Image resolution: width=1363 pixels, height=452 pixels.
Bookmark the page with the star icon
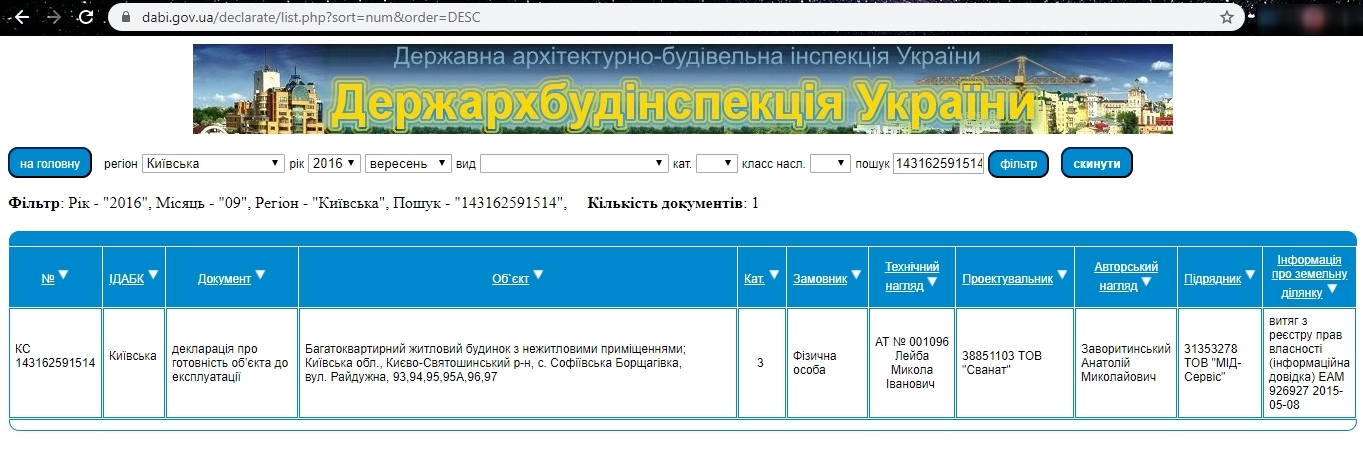point(1227,17)
